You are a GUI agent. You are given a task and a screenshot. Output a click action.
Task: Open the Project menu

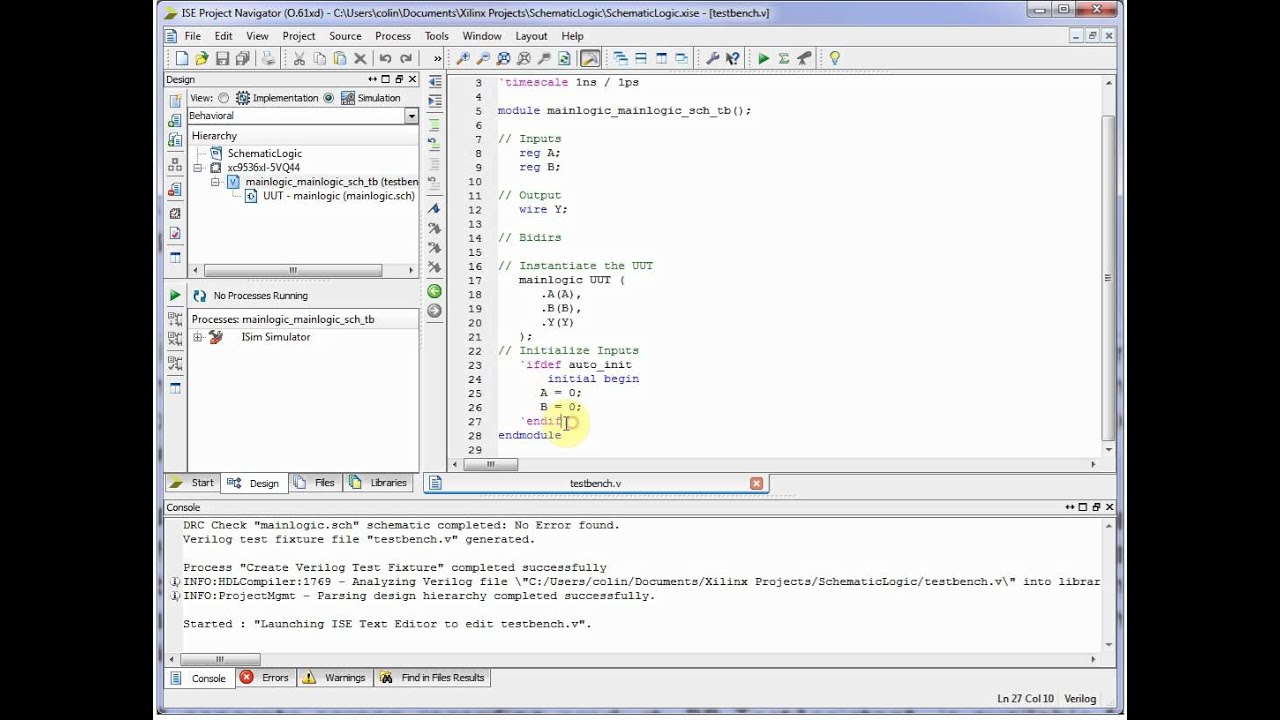click(298, 36)
